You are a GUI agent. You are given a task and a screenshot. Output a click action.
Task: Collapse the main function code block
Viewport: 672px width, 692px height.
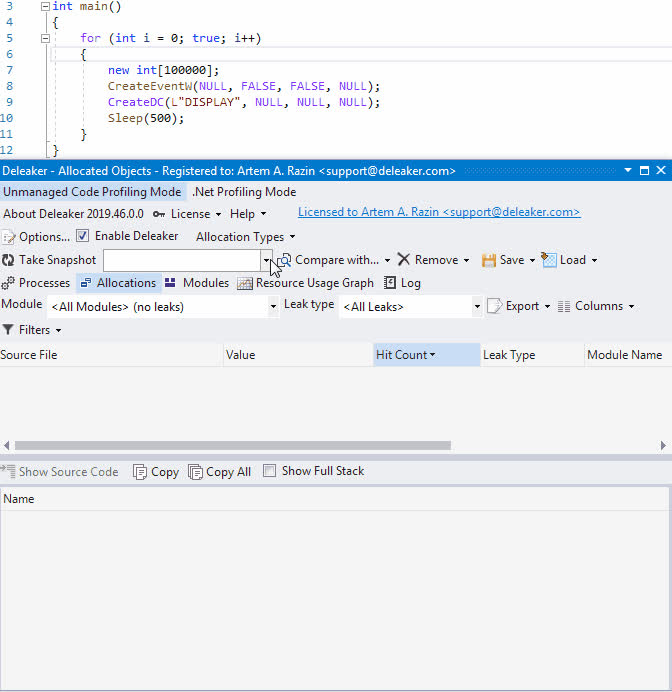[x=45, y=6]
